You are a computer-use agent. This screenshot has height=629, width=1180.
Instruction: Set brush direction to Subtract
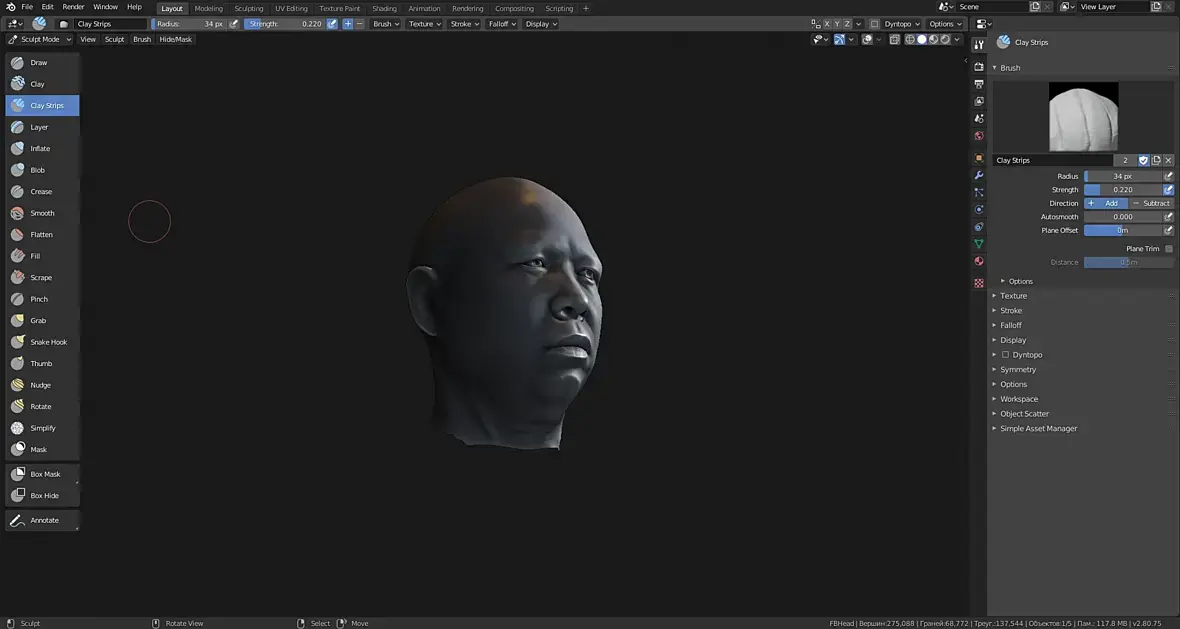point(1152,203)
